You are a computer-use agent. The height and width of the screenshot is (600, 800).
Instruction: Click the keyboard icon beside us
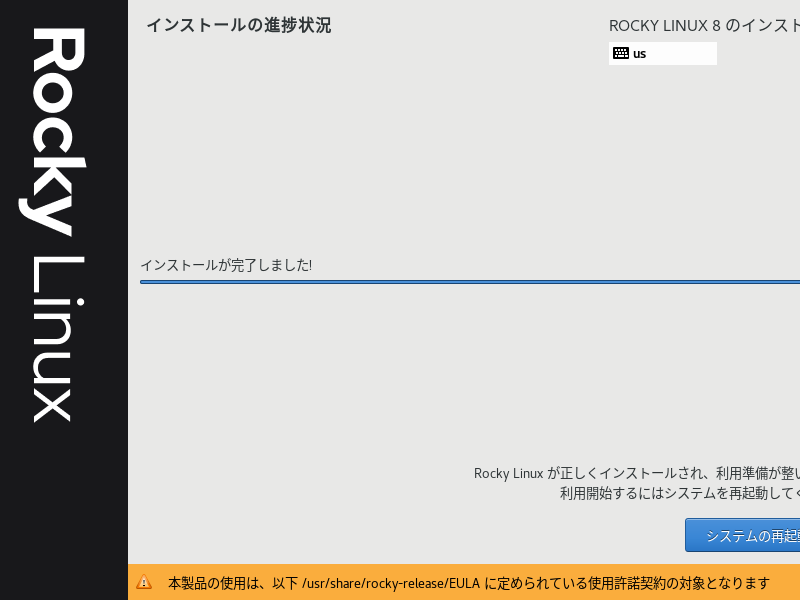pos(621,53)
